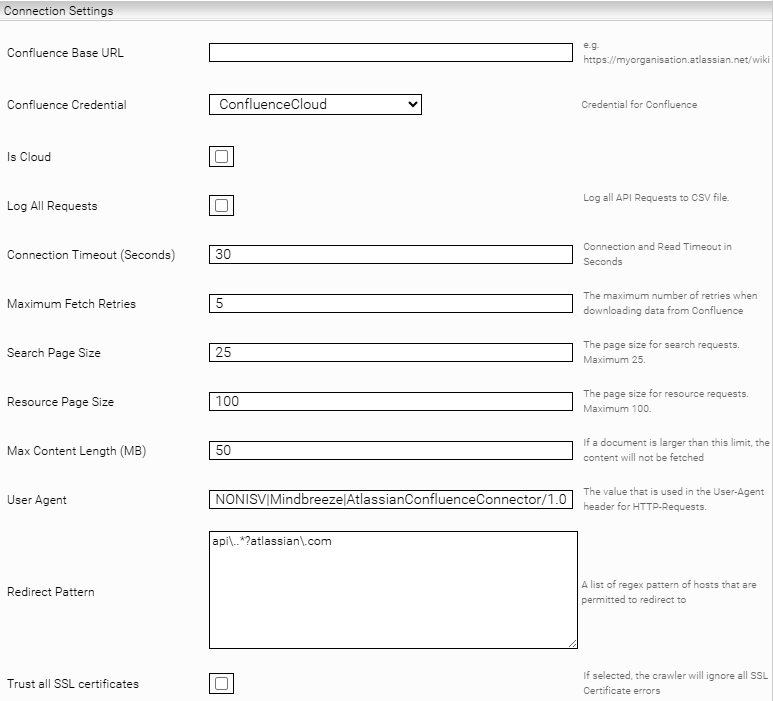Select the Max Content Length input

click(390, 451)
